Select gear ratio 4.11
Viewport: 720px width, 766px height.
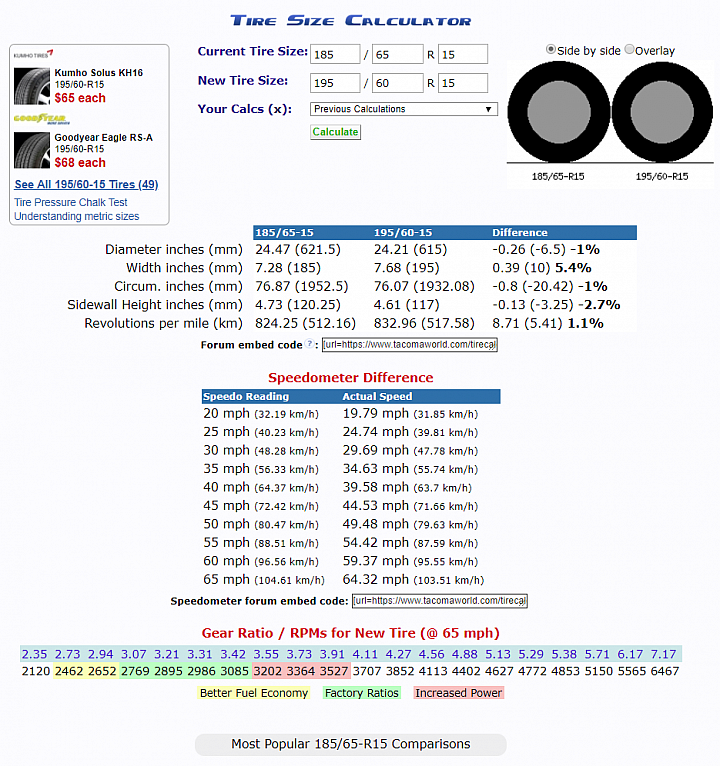tap(365, 654)
